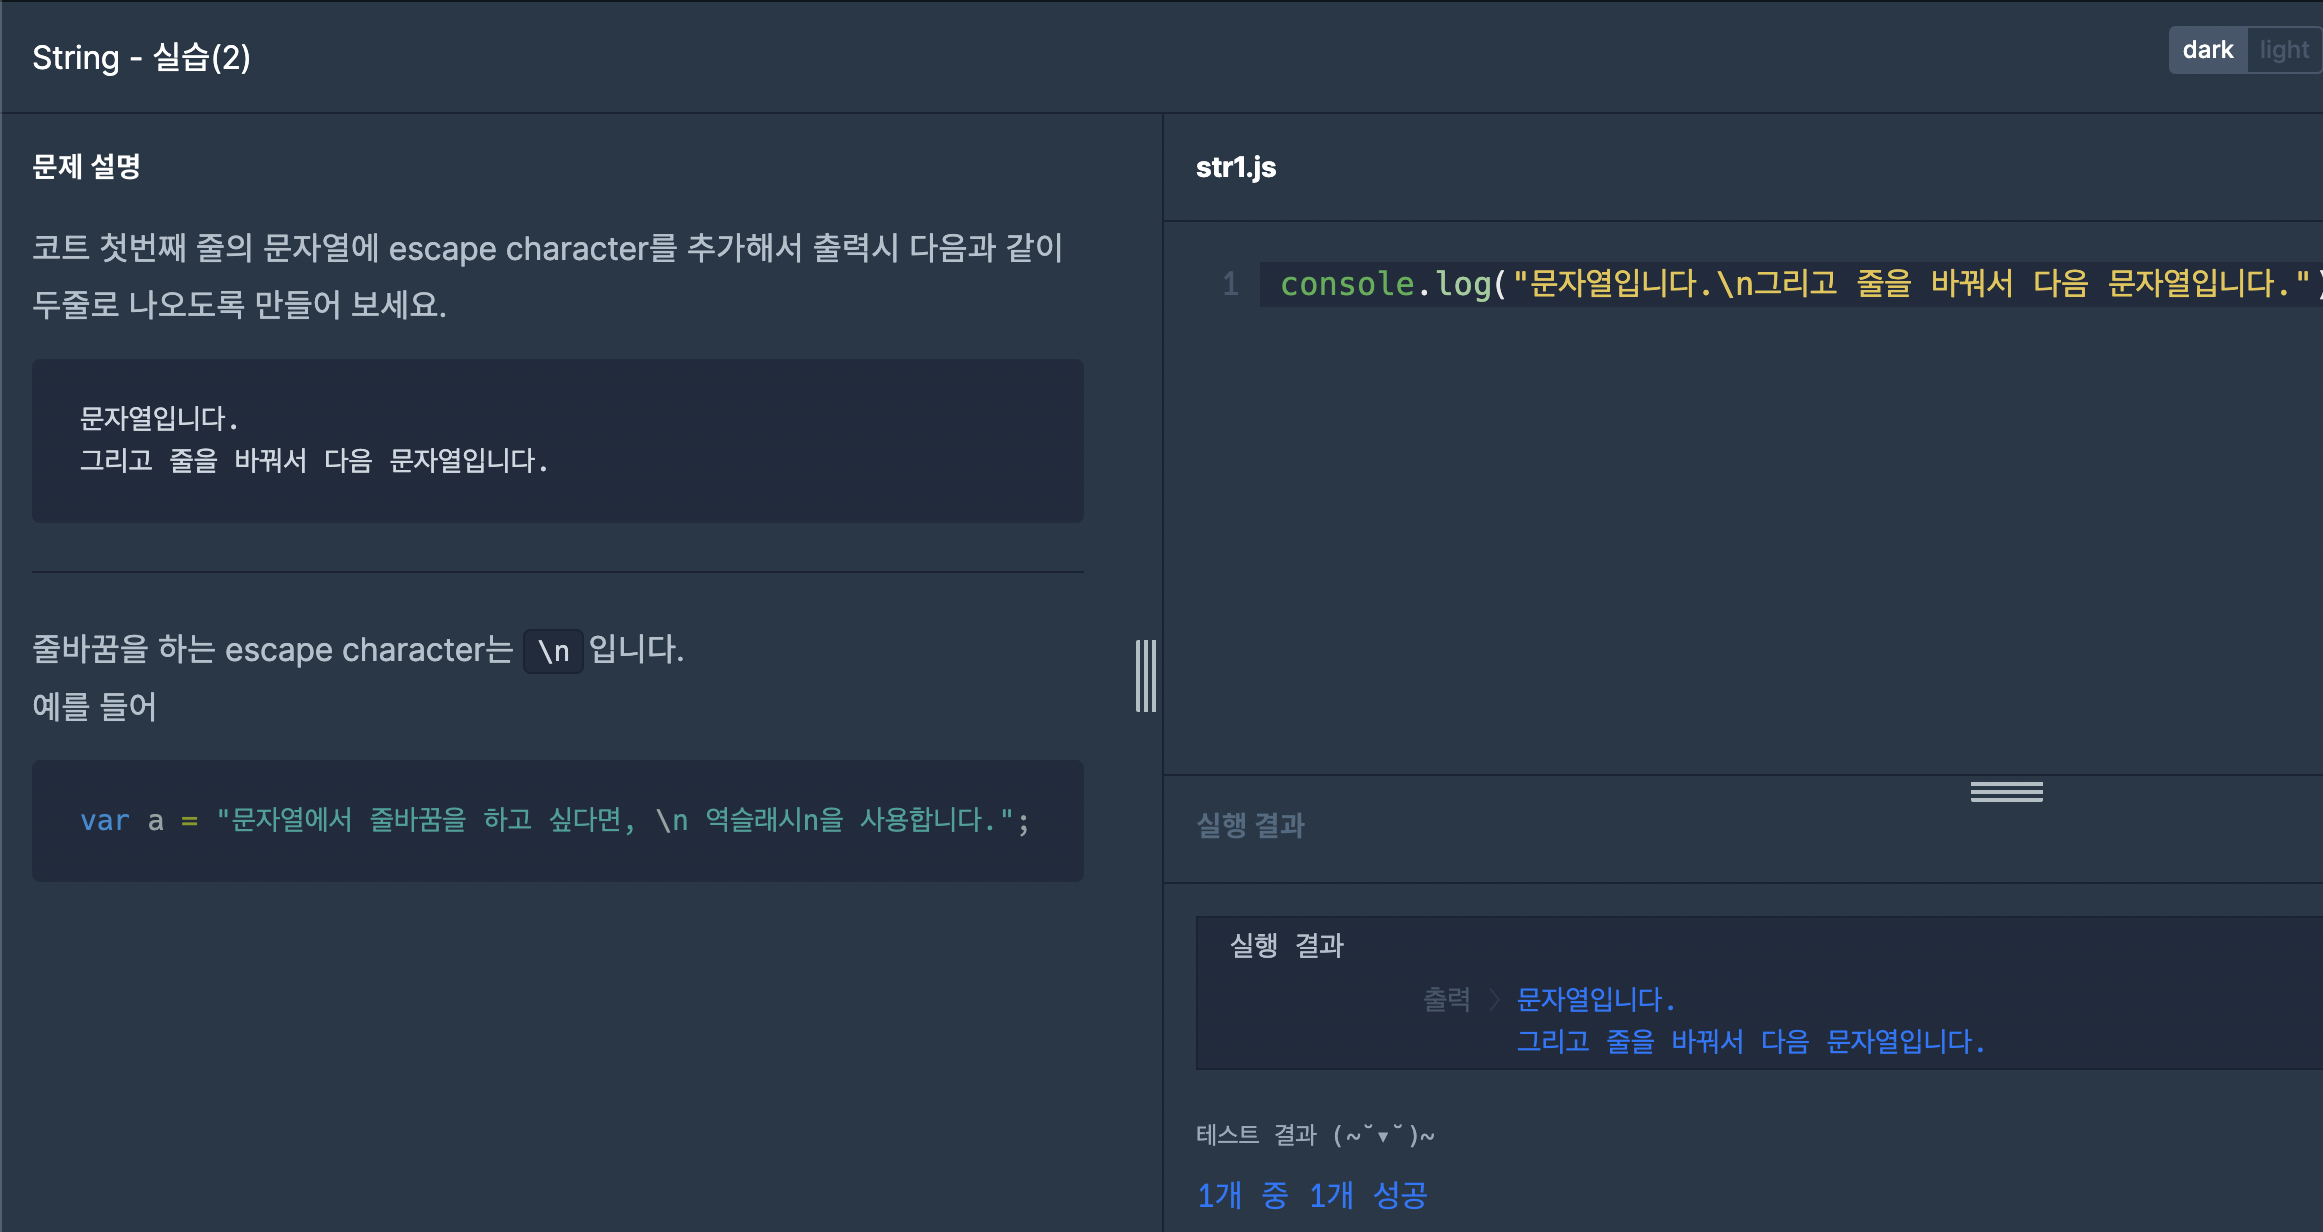This screenshot has width=2323, height=1232.
Task: Click line number 1 in the editor gutter
Action: (1231, 284)
